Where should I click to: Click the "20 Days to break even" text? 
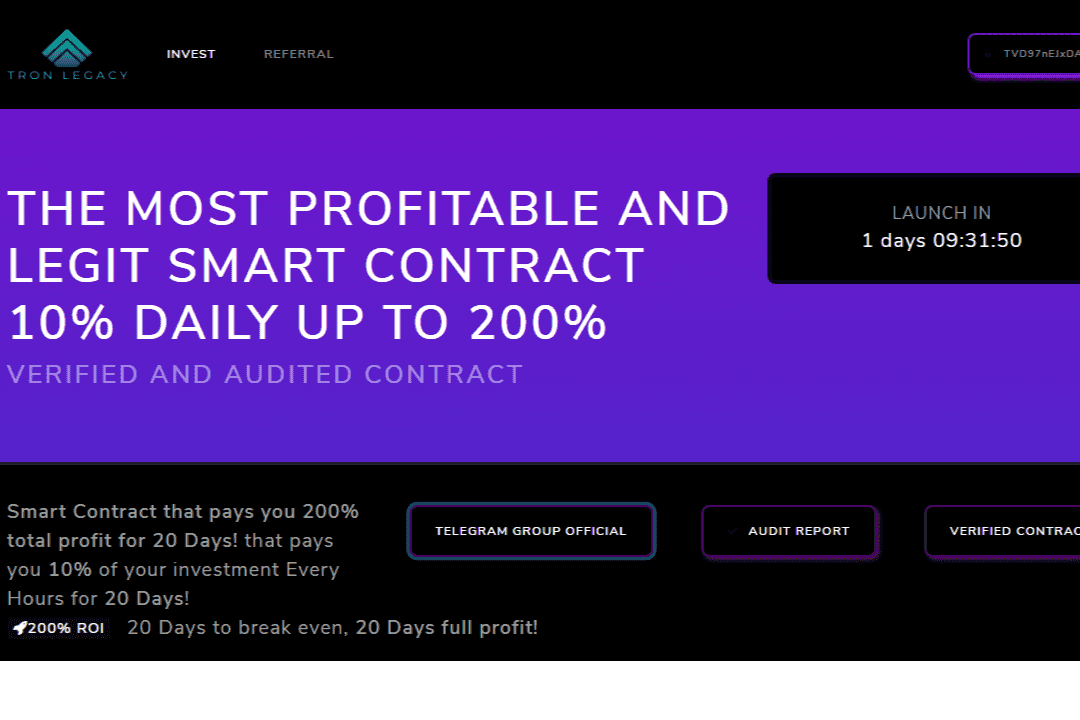(332, 629)
